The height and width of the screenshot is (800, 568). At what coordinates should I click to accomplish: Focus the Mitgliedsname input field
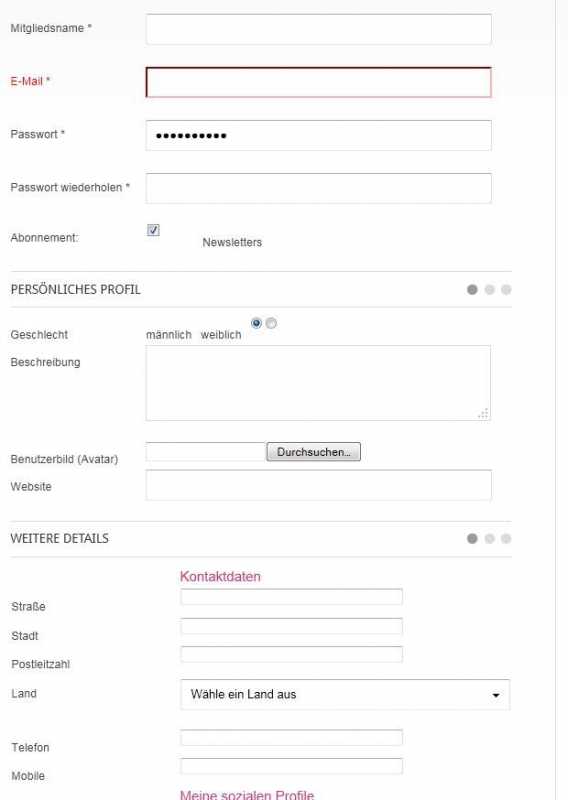319,29
